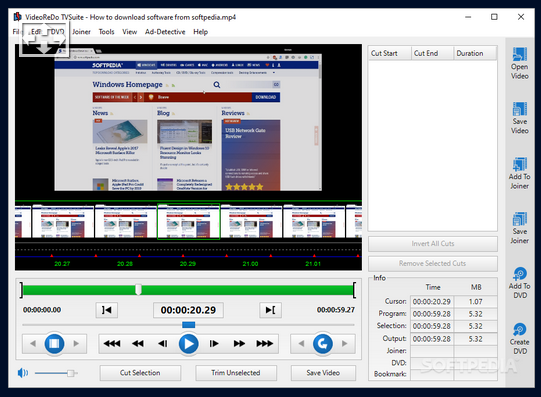
Task: Click the Create DVD icon
Action: [x=520, y=330]
